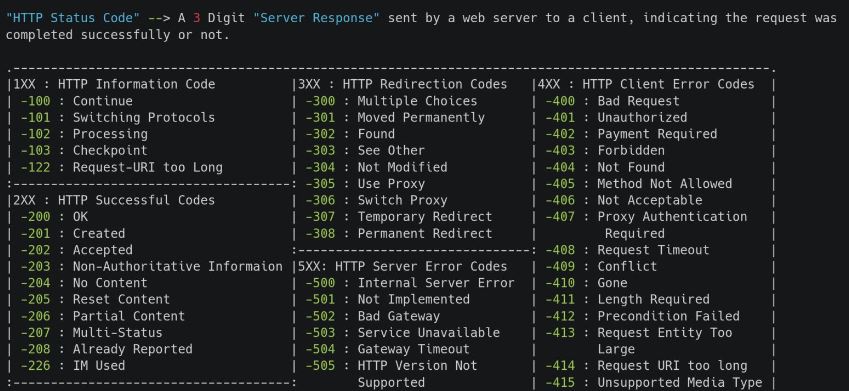Click '-203 : Non-Authoritative Informaion' row
This screenshot has height=391, width=849.
152,266
